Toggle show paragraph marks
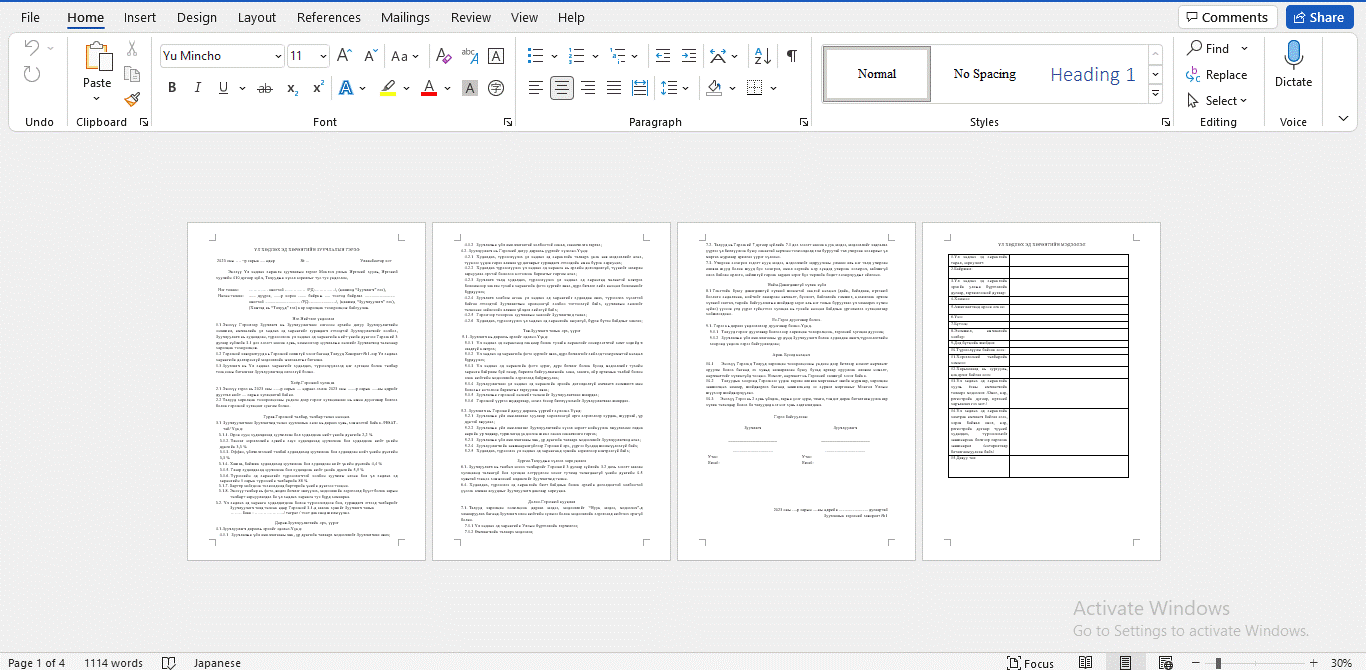This screenshot has height=670, width=1366. (792, 56)
